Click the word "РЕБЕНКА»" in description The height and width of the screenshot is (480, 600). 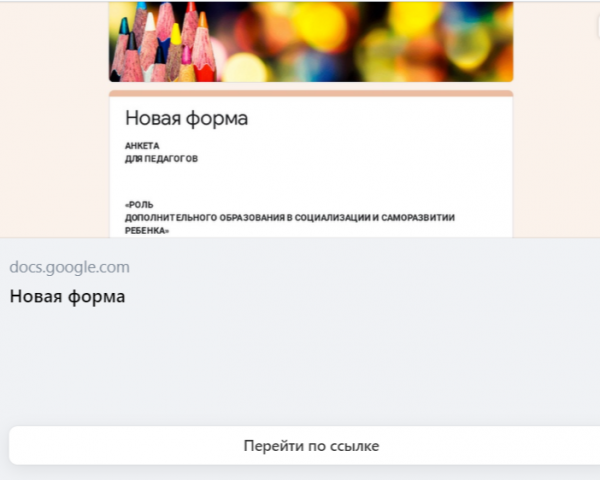(147, 229)
